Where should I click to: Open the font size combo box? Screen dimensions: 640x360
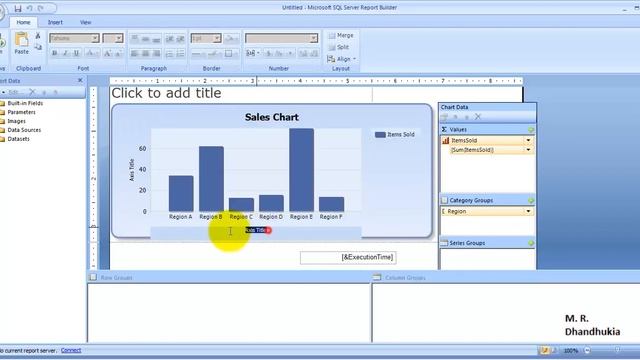113,38
